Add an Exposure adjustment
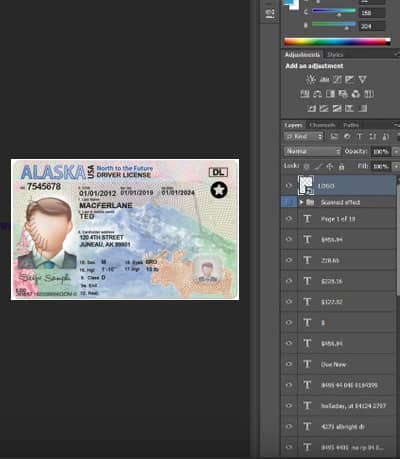The width and height of the screenshot is (400, 459). (350, 79)
